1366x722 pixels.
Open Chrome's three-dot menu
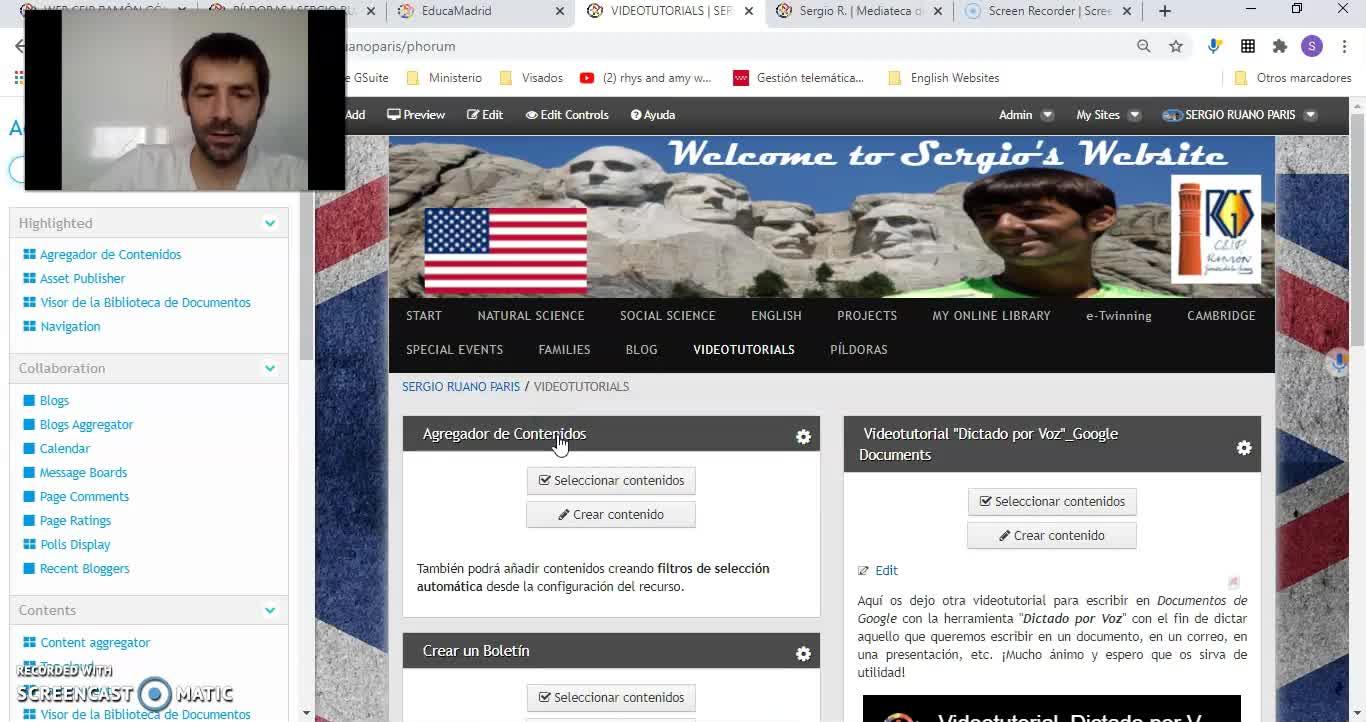click(x=1344, y=46)
